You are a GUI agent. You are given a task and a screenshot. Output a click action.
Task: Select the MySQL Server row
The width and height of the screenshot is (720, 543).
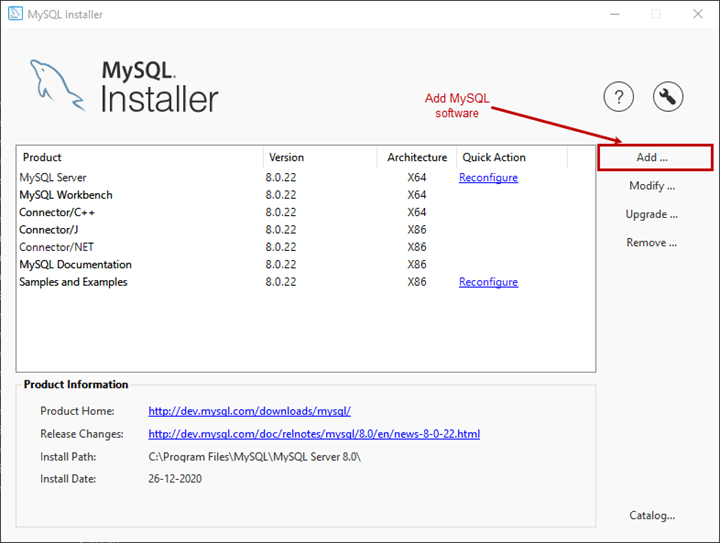pyautogui.click(x=306, y=178)
